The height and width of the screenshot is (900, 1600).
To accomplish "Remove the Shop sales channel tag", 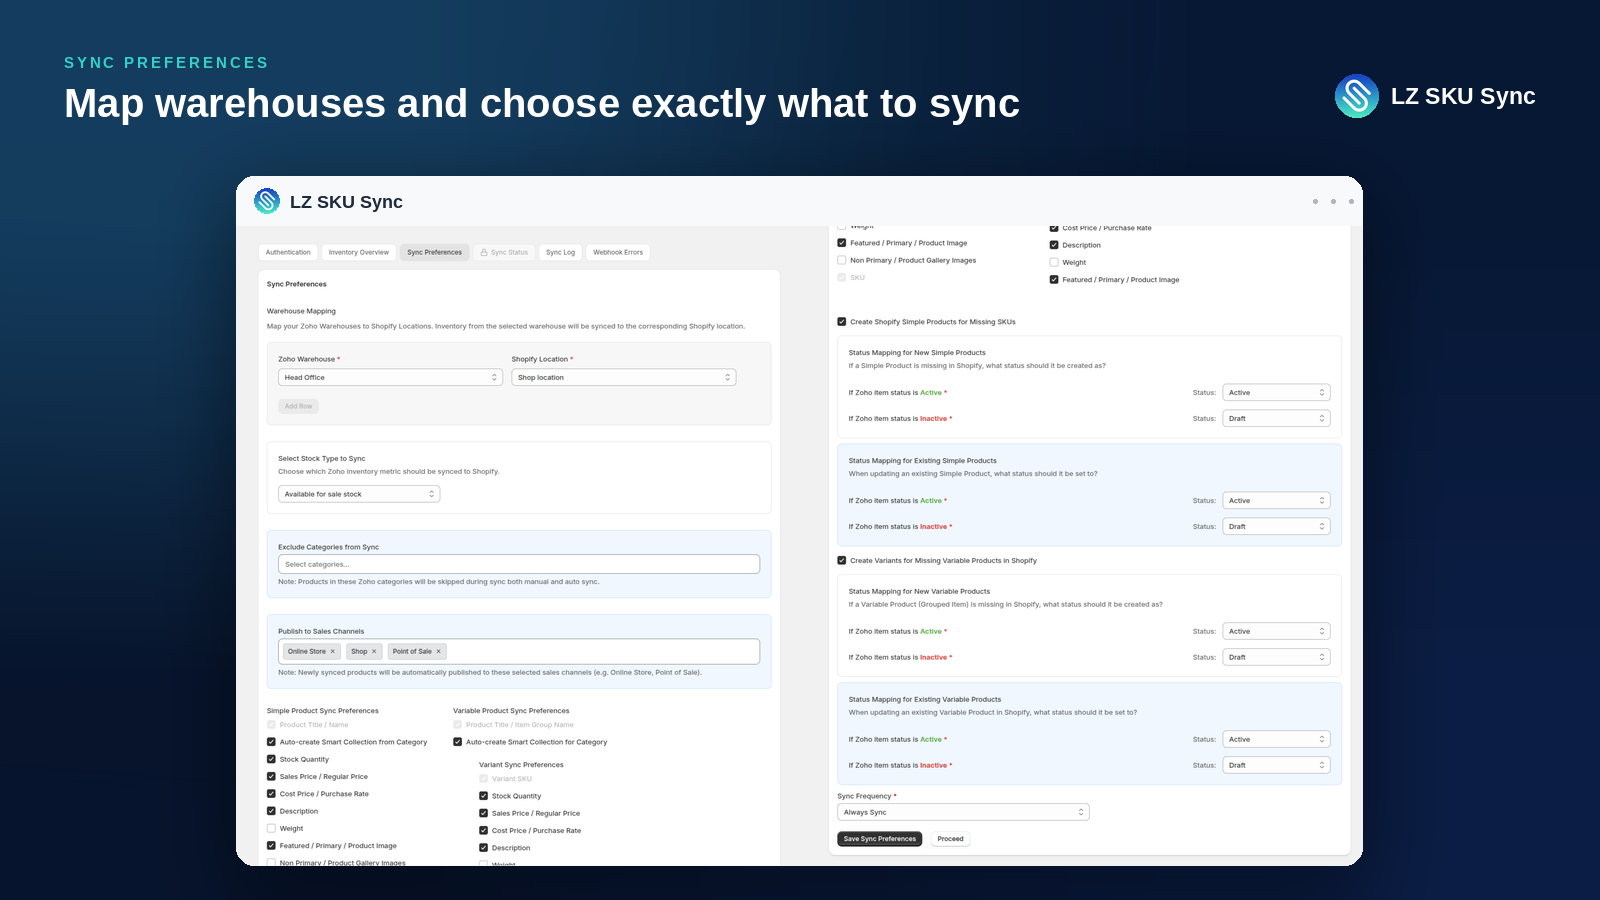I will 375,651.
